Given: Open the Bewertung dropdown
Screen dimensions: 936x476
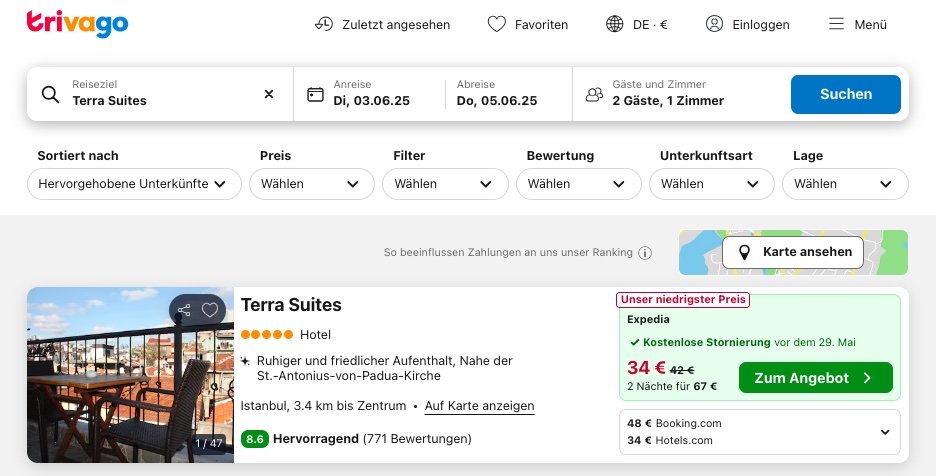Looking at the screenshot, I should [578, 184].
